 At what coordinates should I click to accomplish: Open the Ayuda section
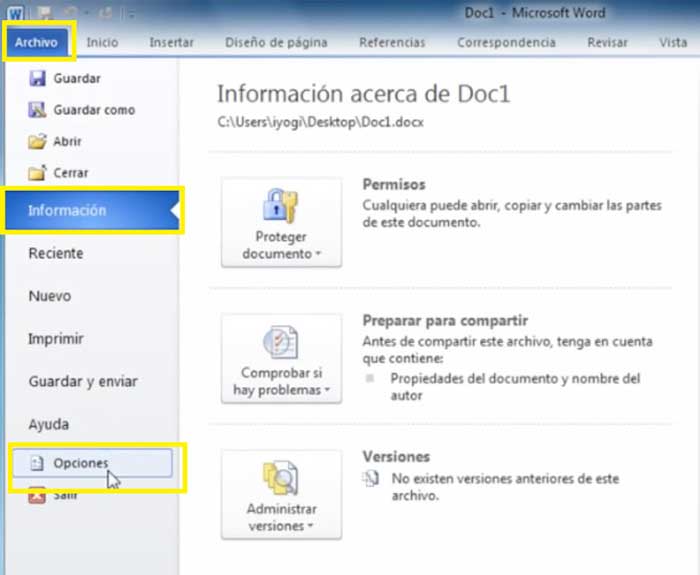point(49,424)
